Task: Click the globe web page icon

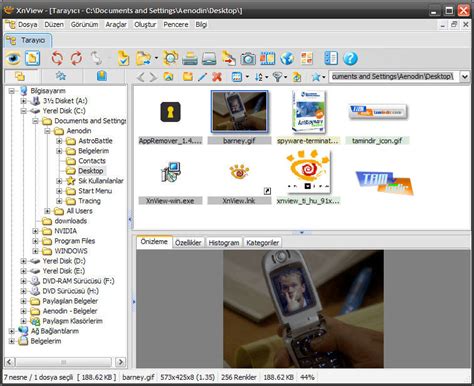Action: click(287, 58)
